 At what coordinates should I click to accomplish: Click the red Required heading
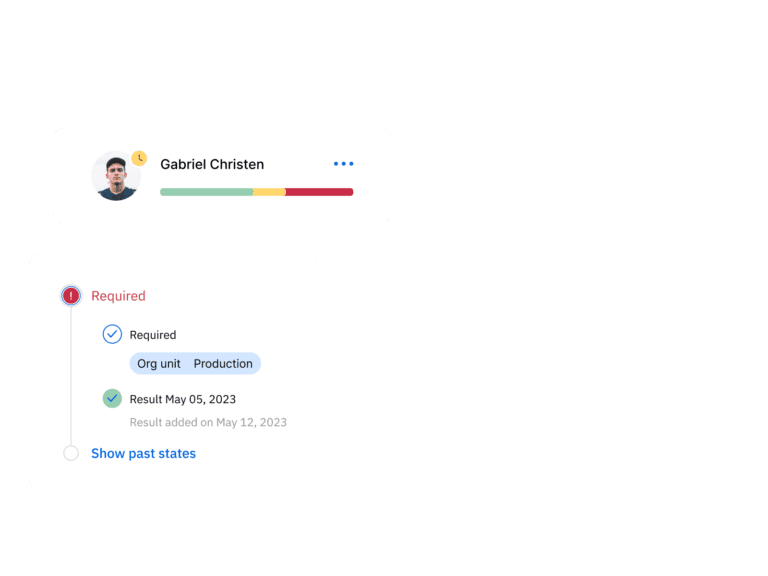[x=119, y=296]
